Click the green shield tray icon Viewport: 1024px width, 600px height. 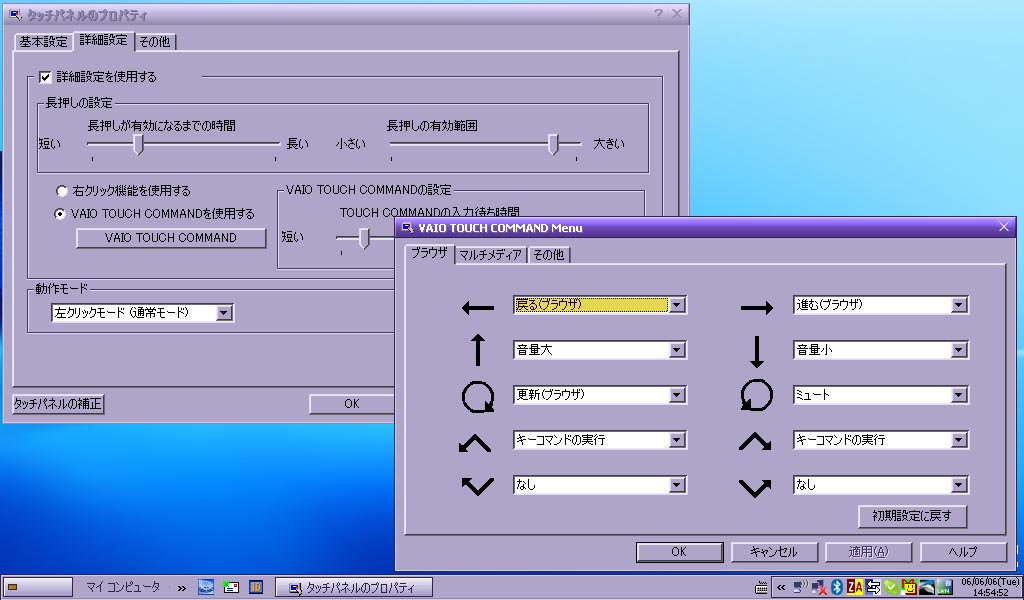click(x=891, y=587)
